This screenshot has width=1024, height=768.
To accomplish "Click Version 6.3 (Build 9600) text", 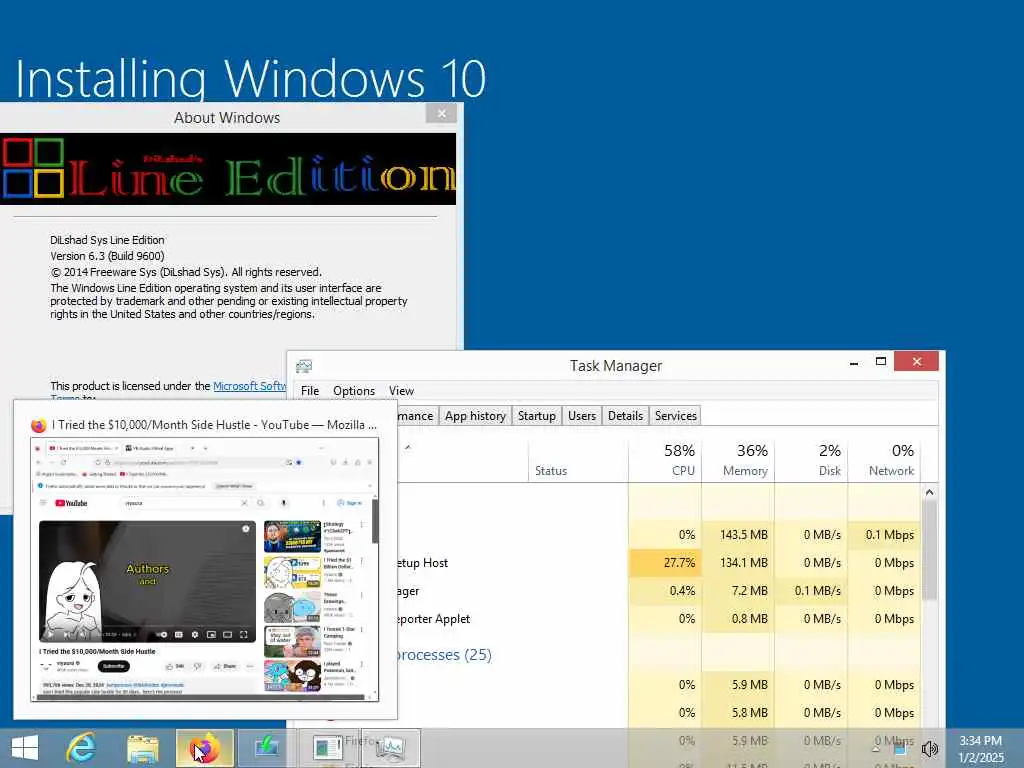I will point(107,256).
